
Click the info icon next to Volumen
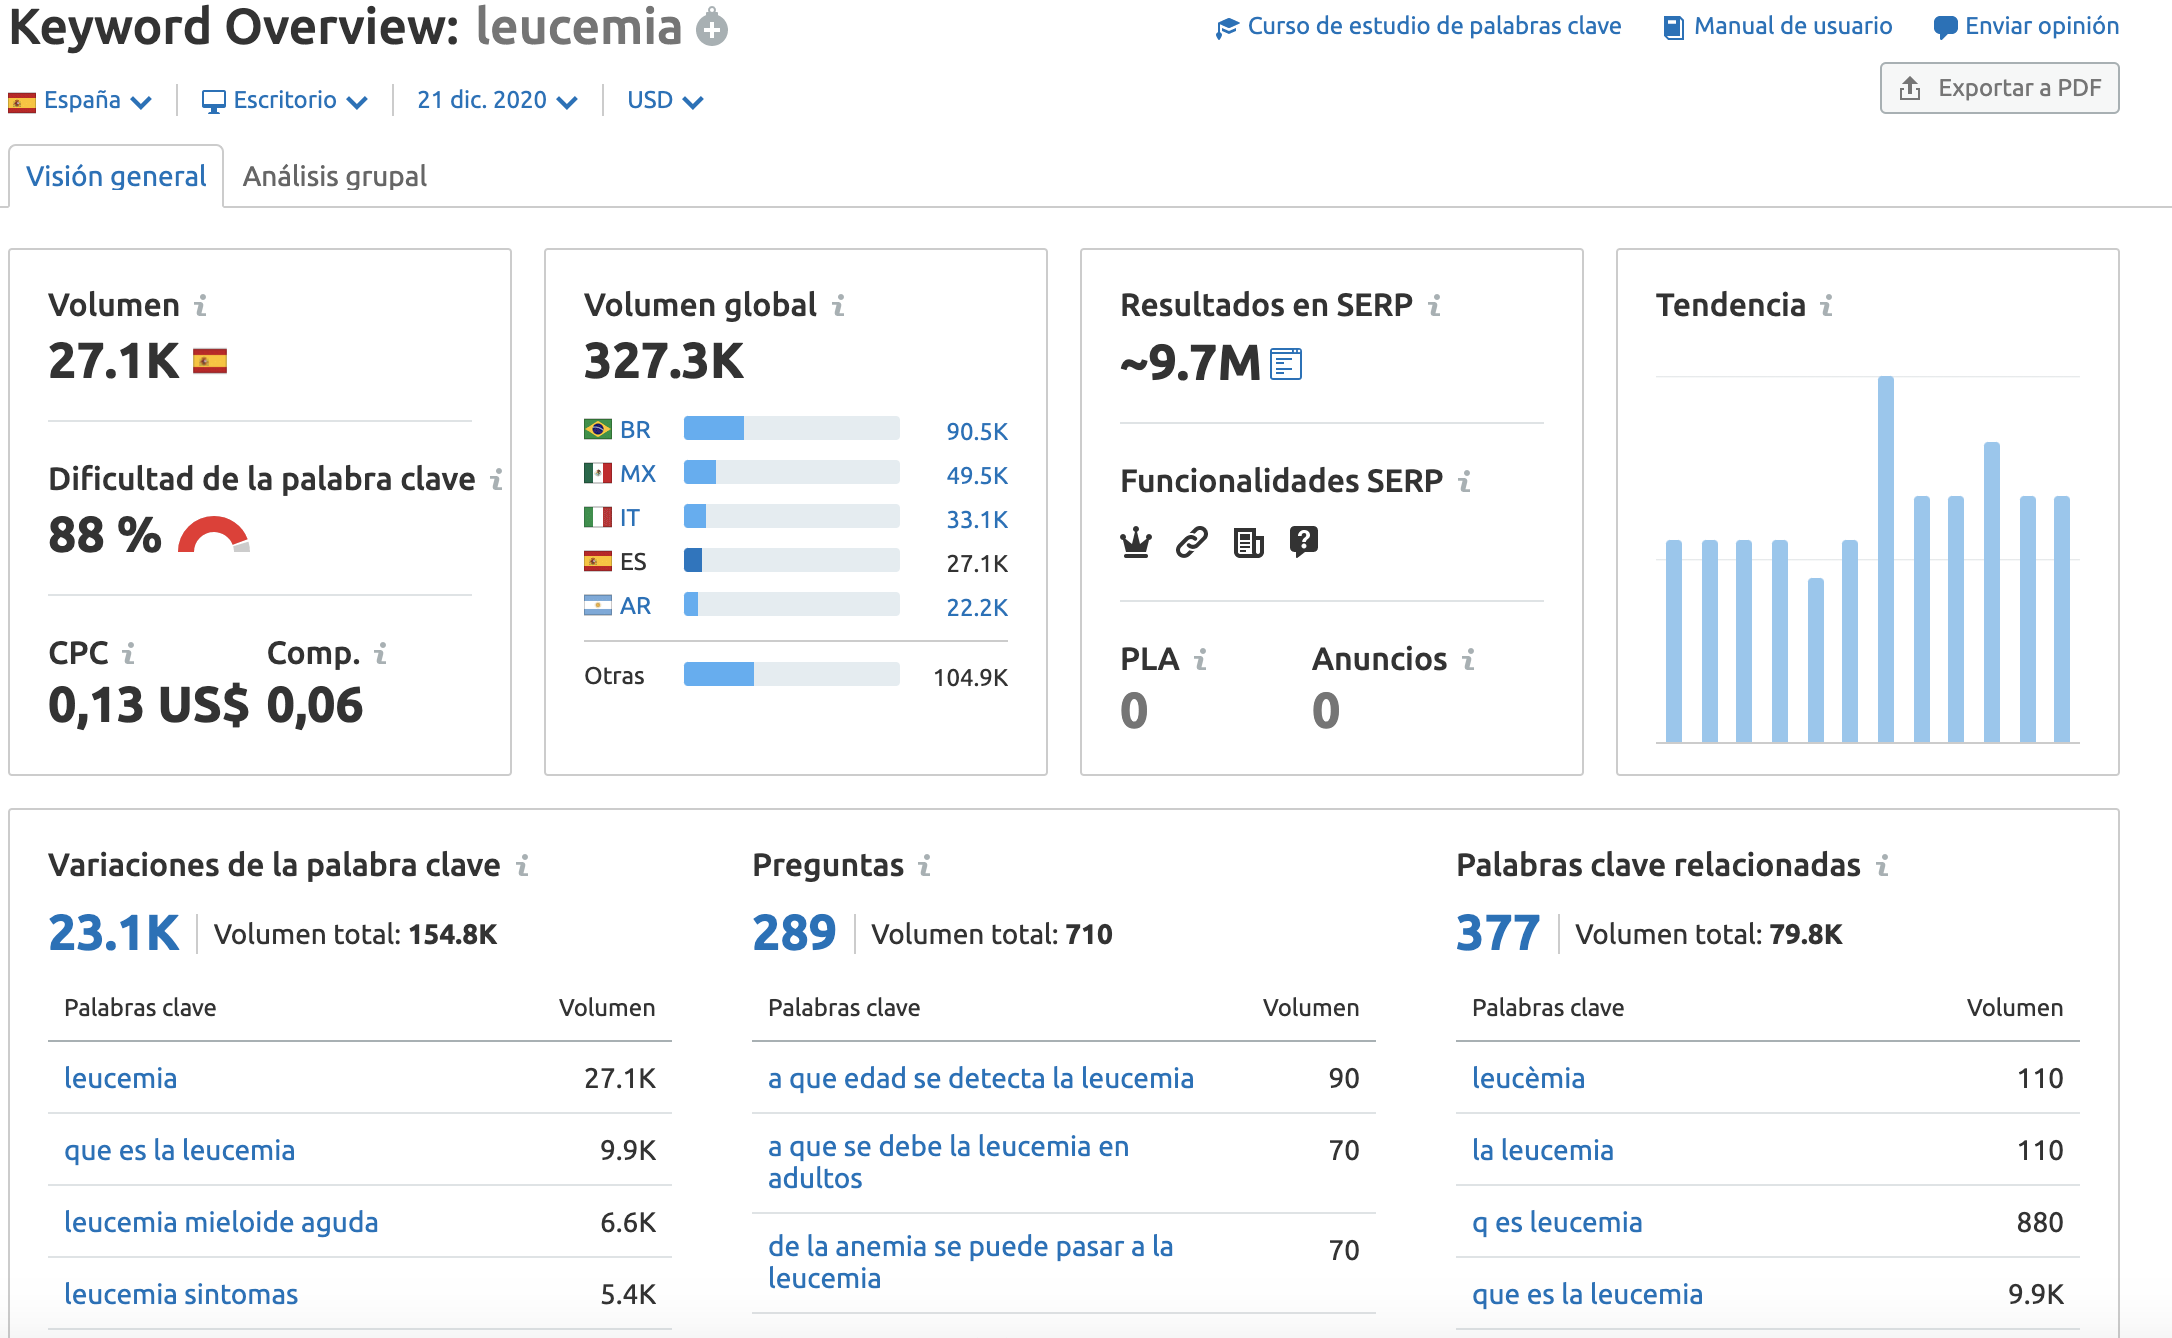[x=201, y=305]
